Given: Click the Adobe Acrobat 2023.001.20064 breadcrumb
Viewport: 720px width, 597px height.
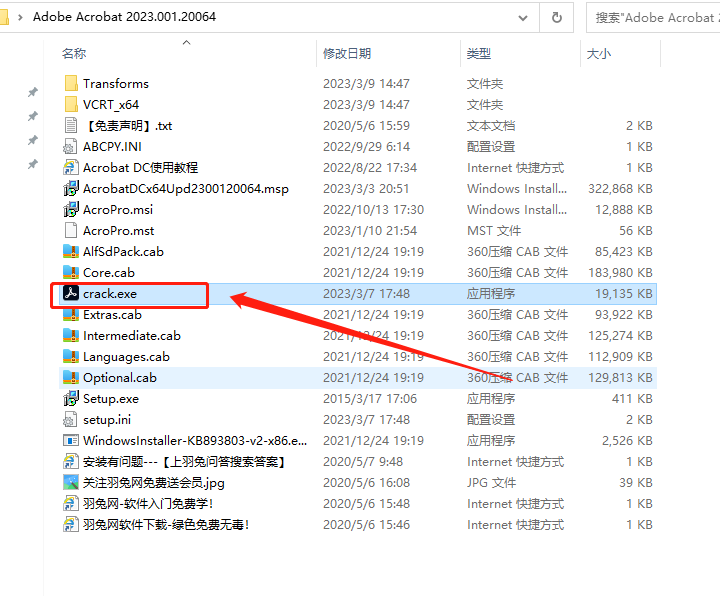Looking at the screenshot, I should pyautogui.click(x=124, y=17).
